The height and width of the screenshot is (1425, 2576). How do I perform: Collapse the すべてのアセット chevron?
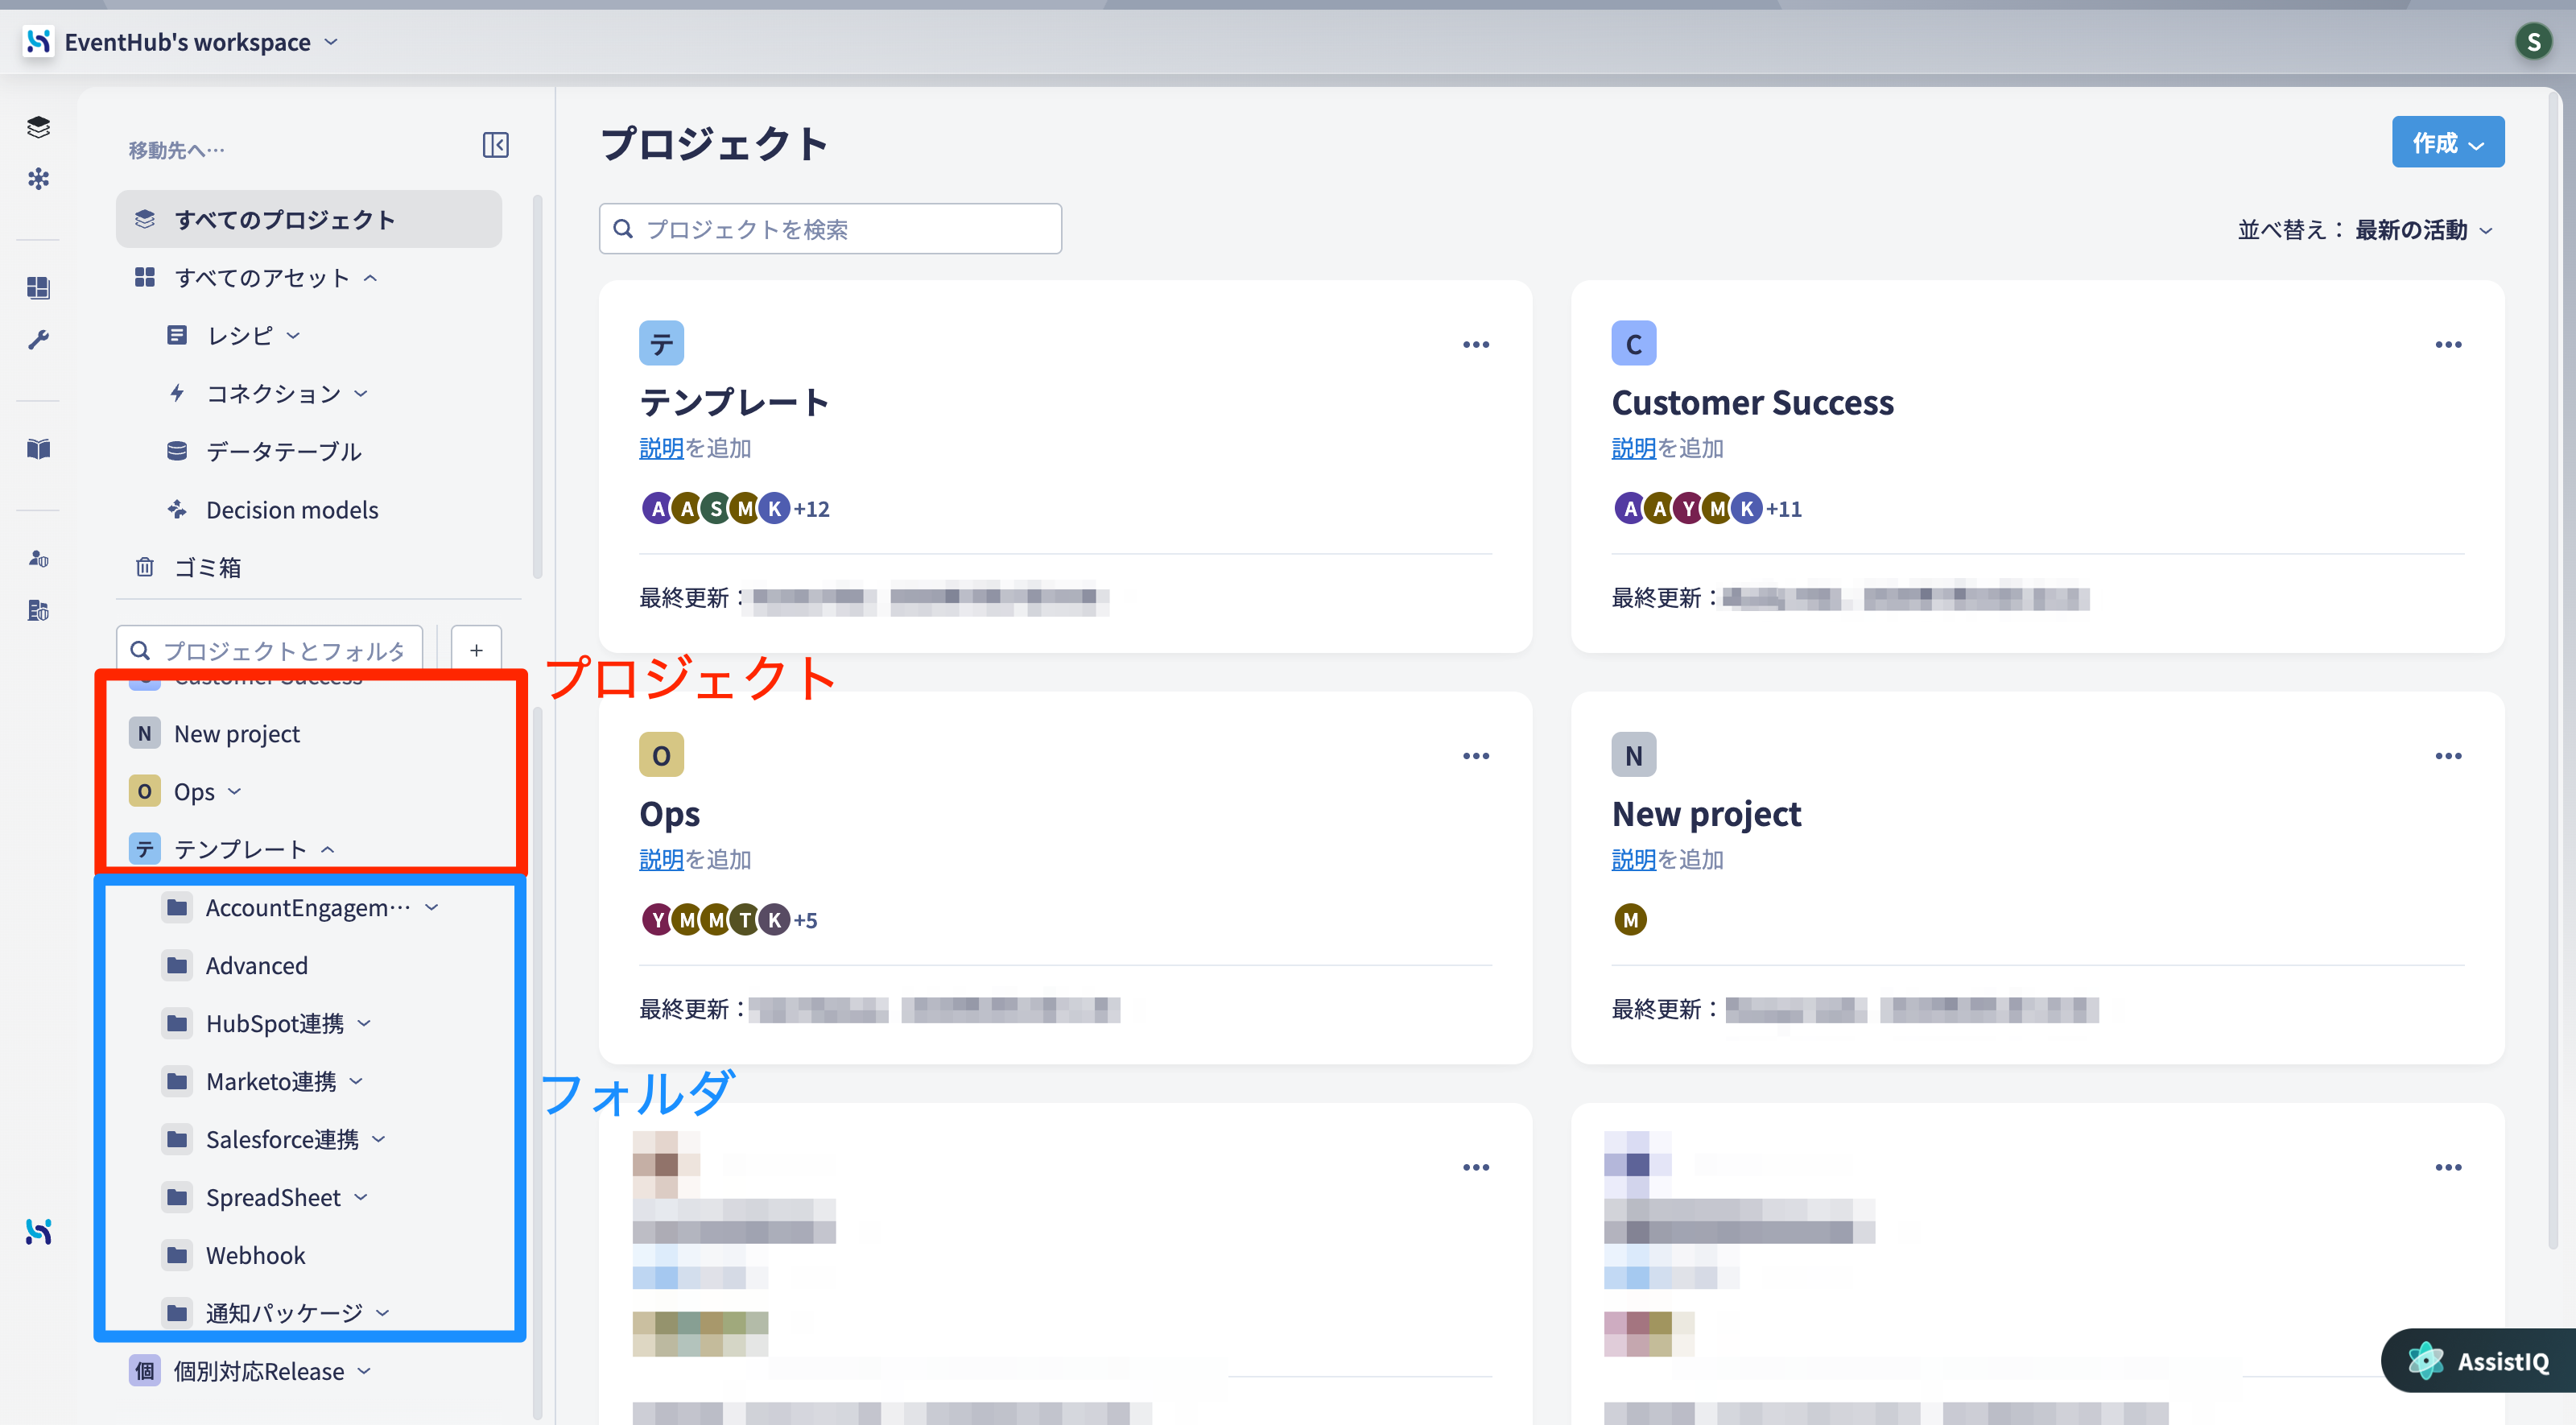point(370,278)
